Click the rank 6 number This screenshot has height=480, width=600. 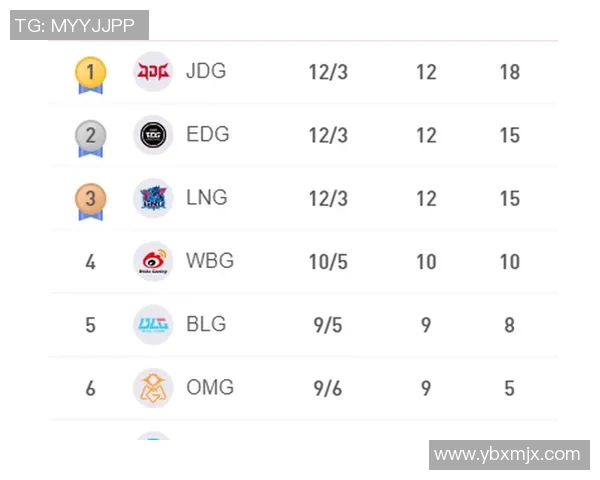point(90,388)
